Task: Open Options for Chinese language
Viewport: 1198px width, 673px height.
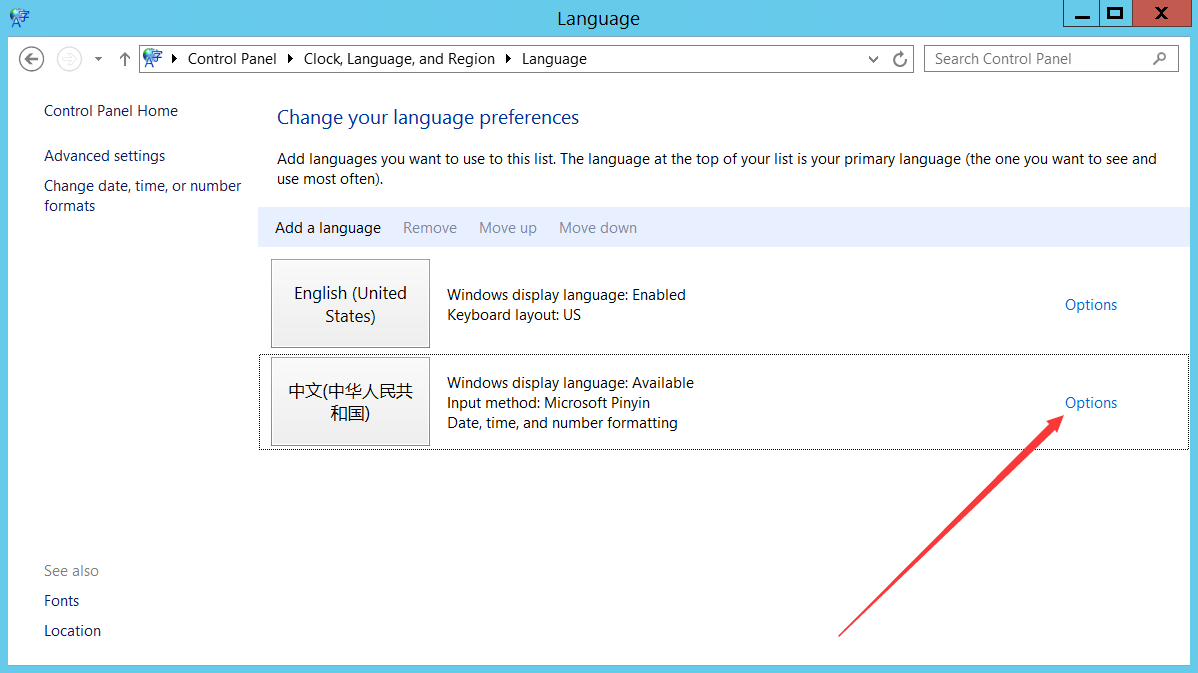Action: [x=1090, y=402]
